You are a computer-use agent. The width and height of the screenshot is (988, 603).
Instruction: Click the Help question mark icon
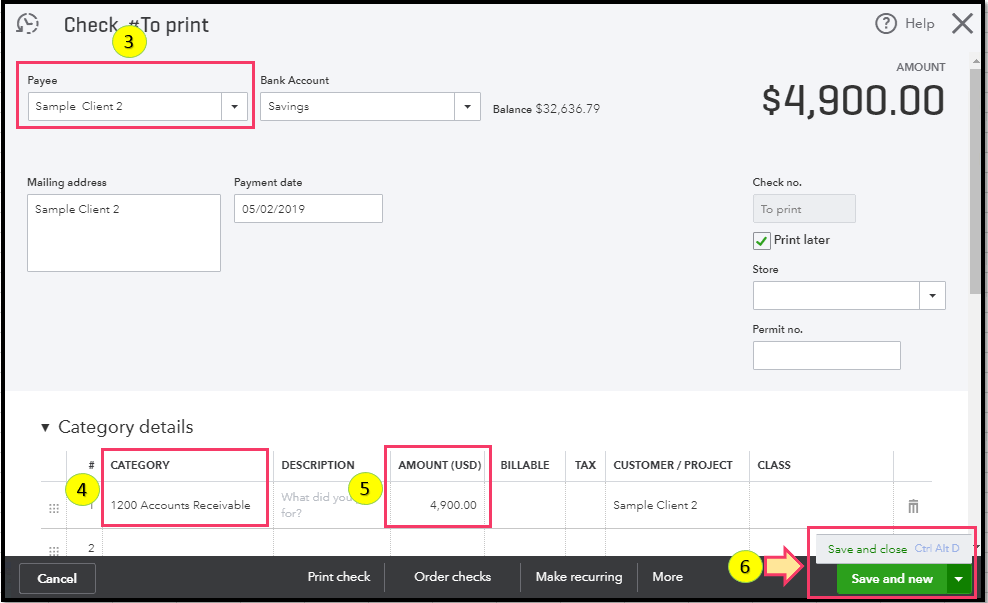pos(886,24)
